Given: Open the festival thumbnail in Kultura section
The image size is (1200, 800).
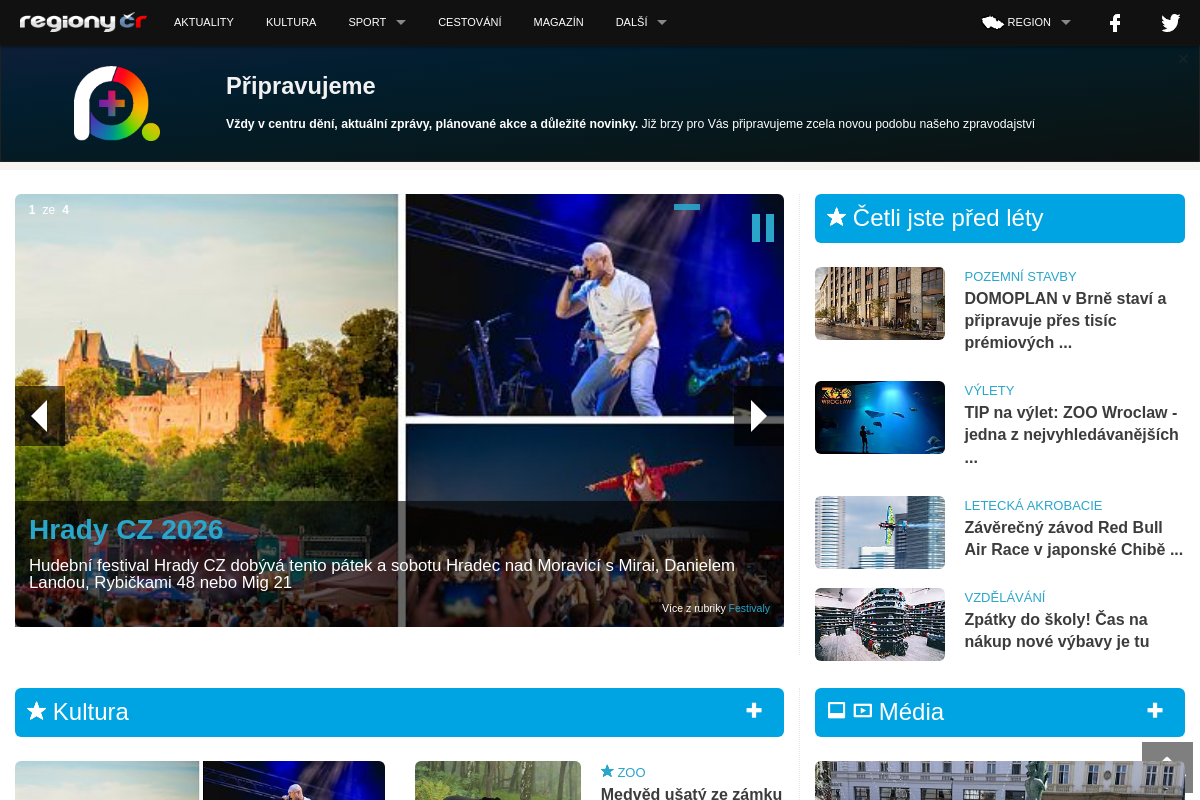Looking at the screenshot, I should click(x=200, y=780).
